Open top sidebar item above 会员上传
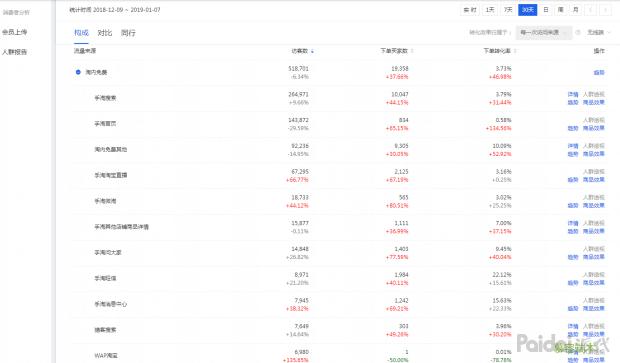Image resolution: width=620 pixels, height=363 pixels. (x=16, y=12)
